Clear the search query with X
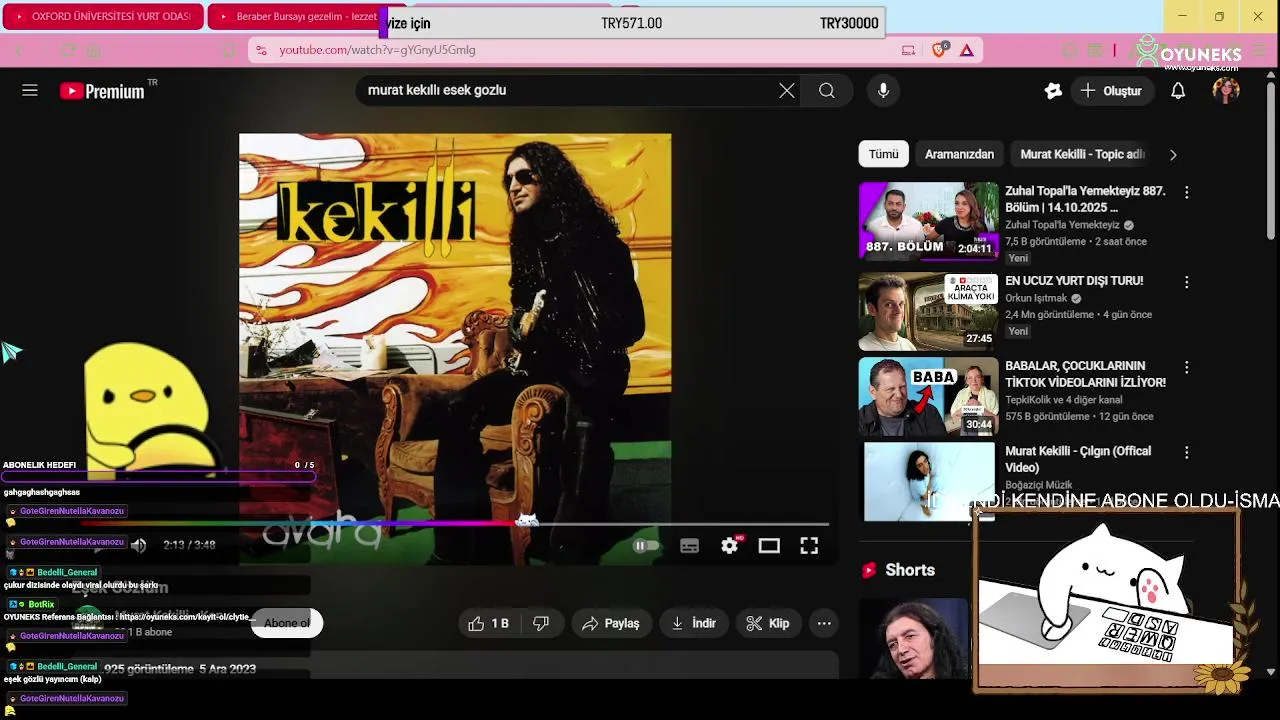The width and height of the screenshot is (1280, 720). tap(787, 91)
